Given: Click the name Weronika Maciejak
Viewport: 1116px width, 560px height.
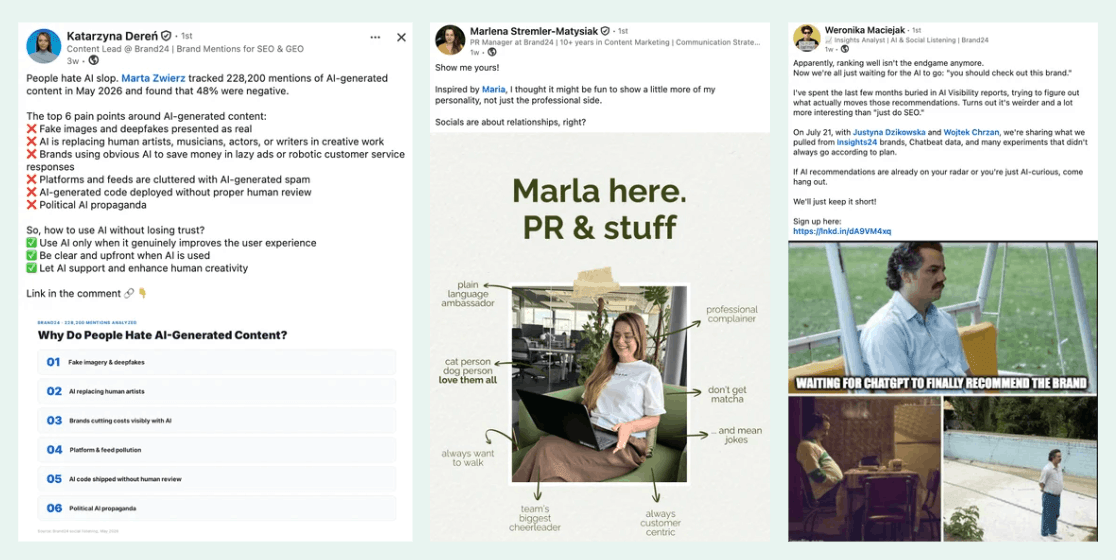Looking at the screenshot, I should [863, 30].
